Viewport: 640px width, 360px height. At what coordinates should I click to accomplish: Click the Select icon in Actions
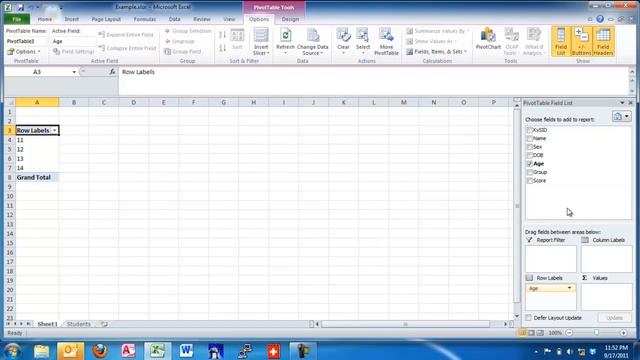[x=362, y=36]
